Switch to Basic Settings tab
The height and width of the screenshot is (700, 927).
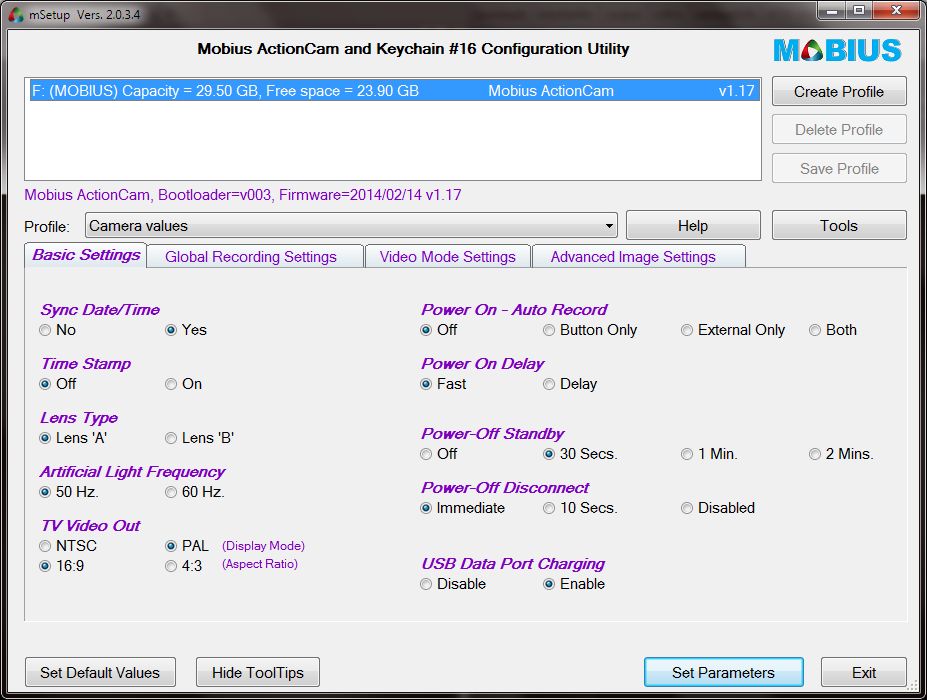coord(86,255)
